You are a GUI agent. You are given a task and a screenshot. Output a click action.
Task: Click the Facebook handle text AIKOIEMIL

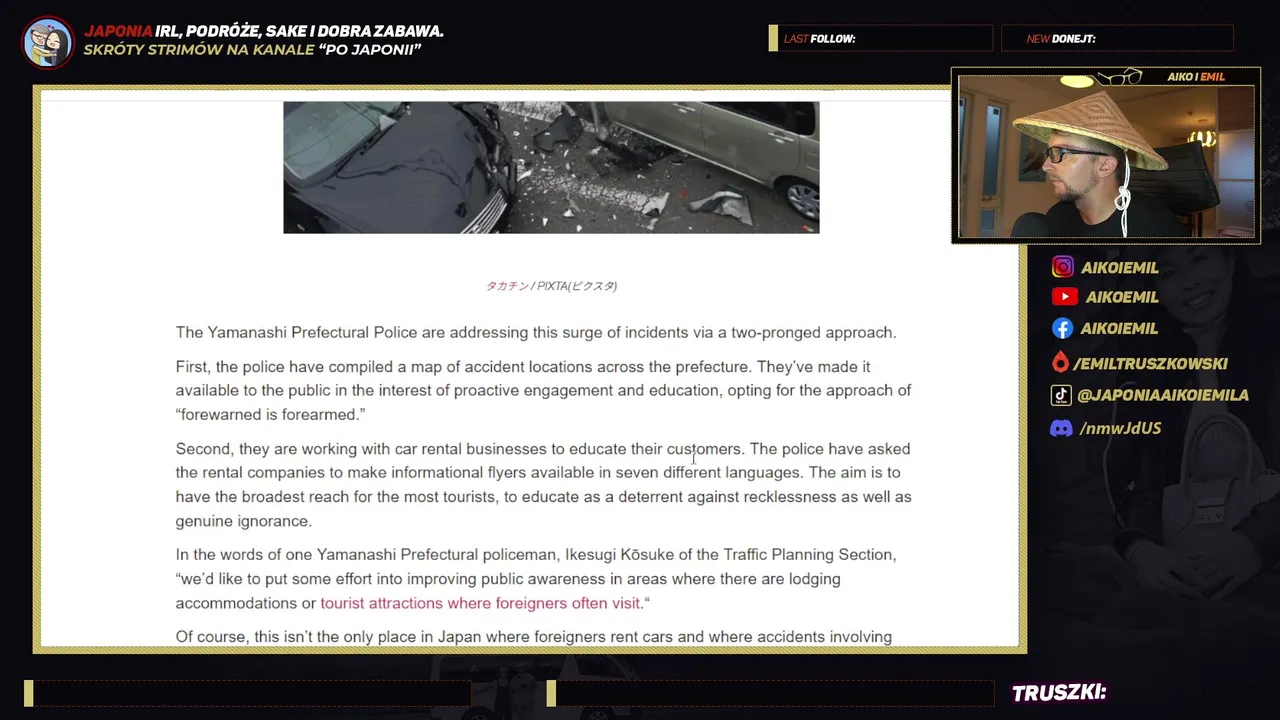point(1119,329)
